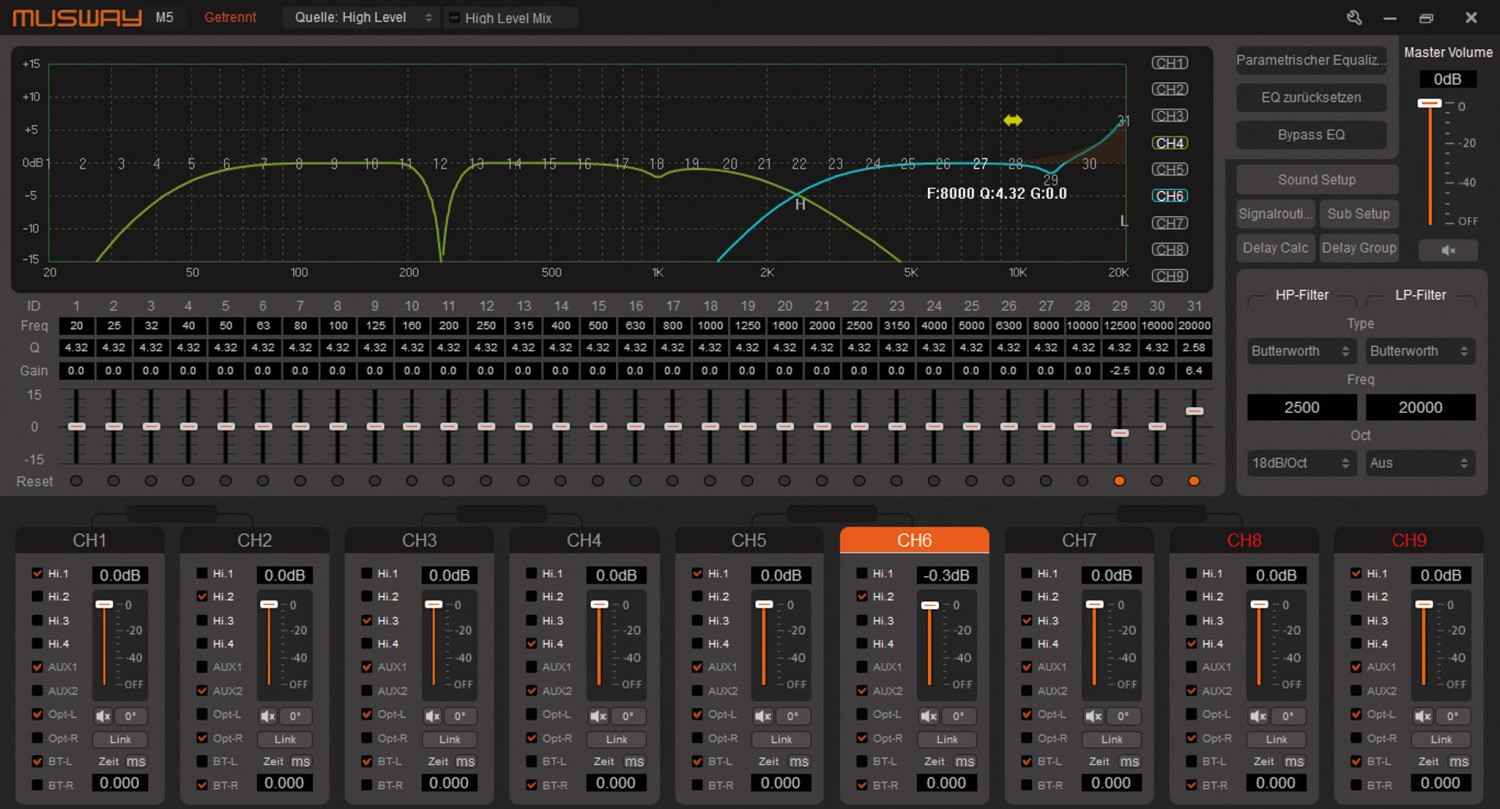Click Parametrischer Equalizer button
This screenshot has width=1500, height=809.
pos(1312,60)
